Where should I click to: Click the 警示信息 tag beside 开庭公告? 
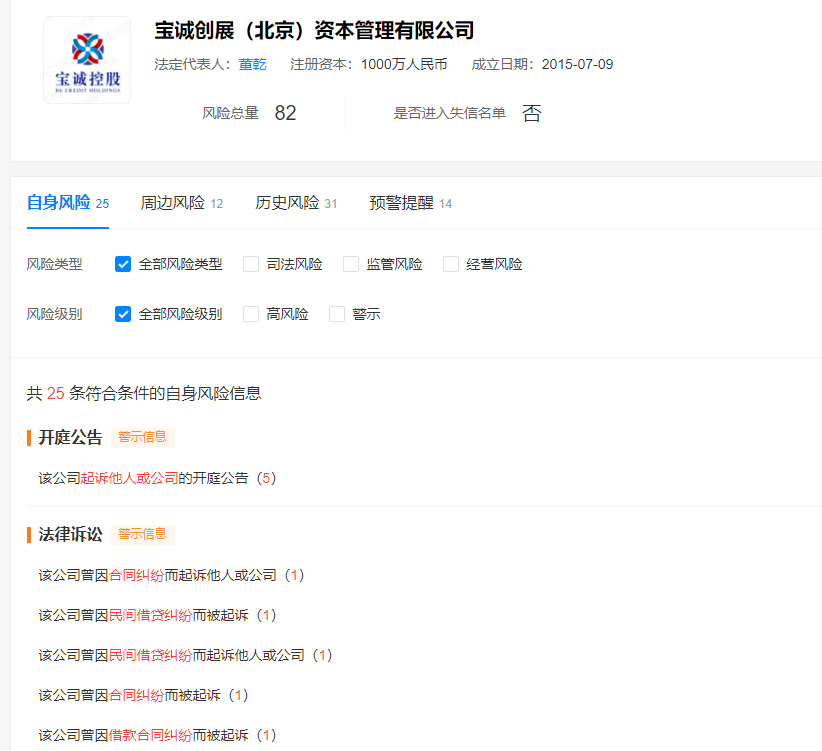[x=143, y=437]
